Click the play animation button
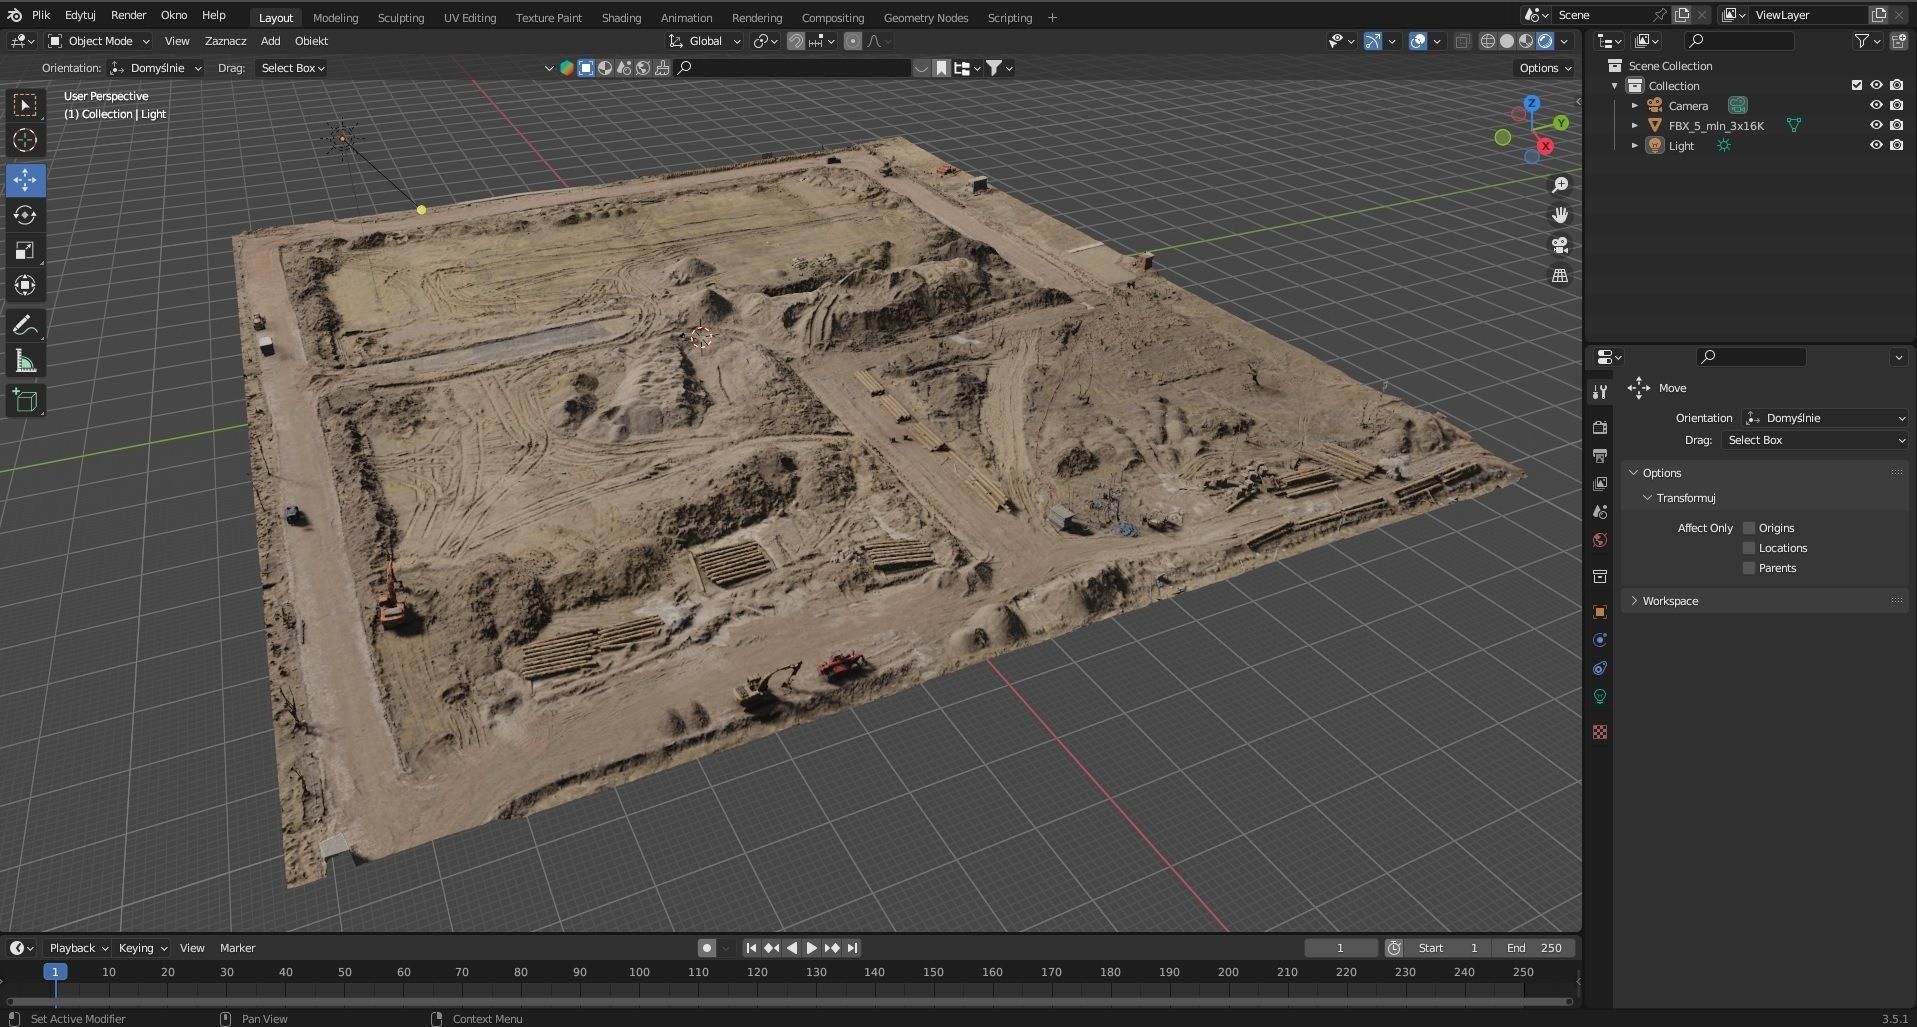1917x1027 pixels. (x=812, y=948)
